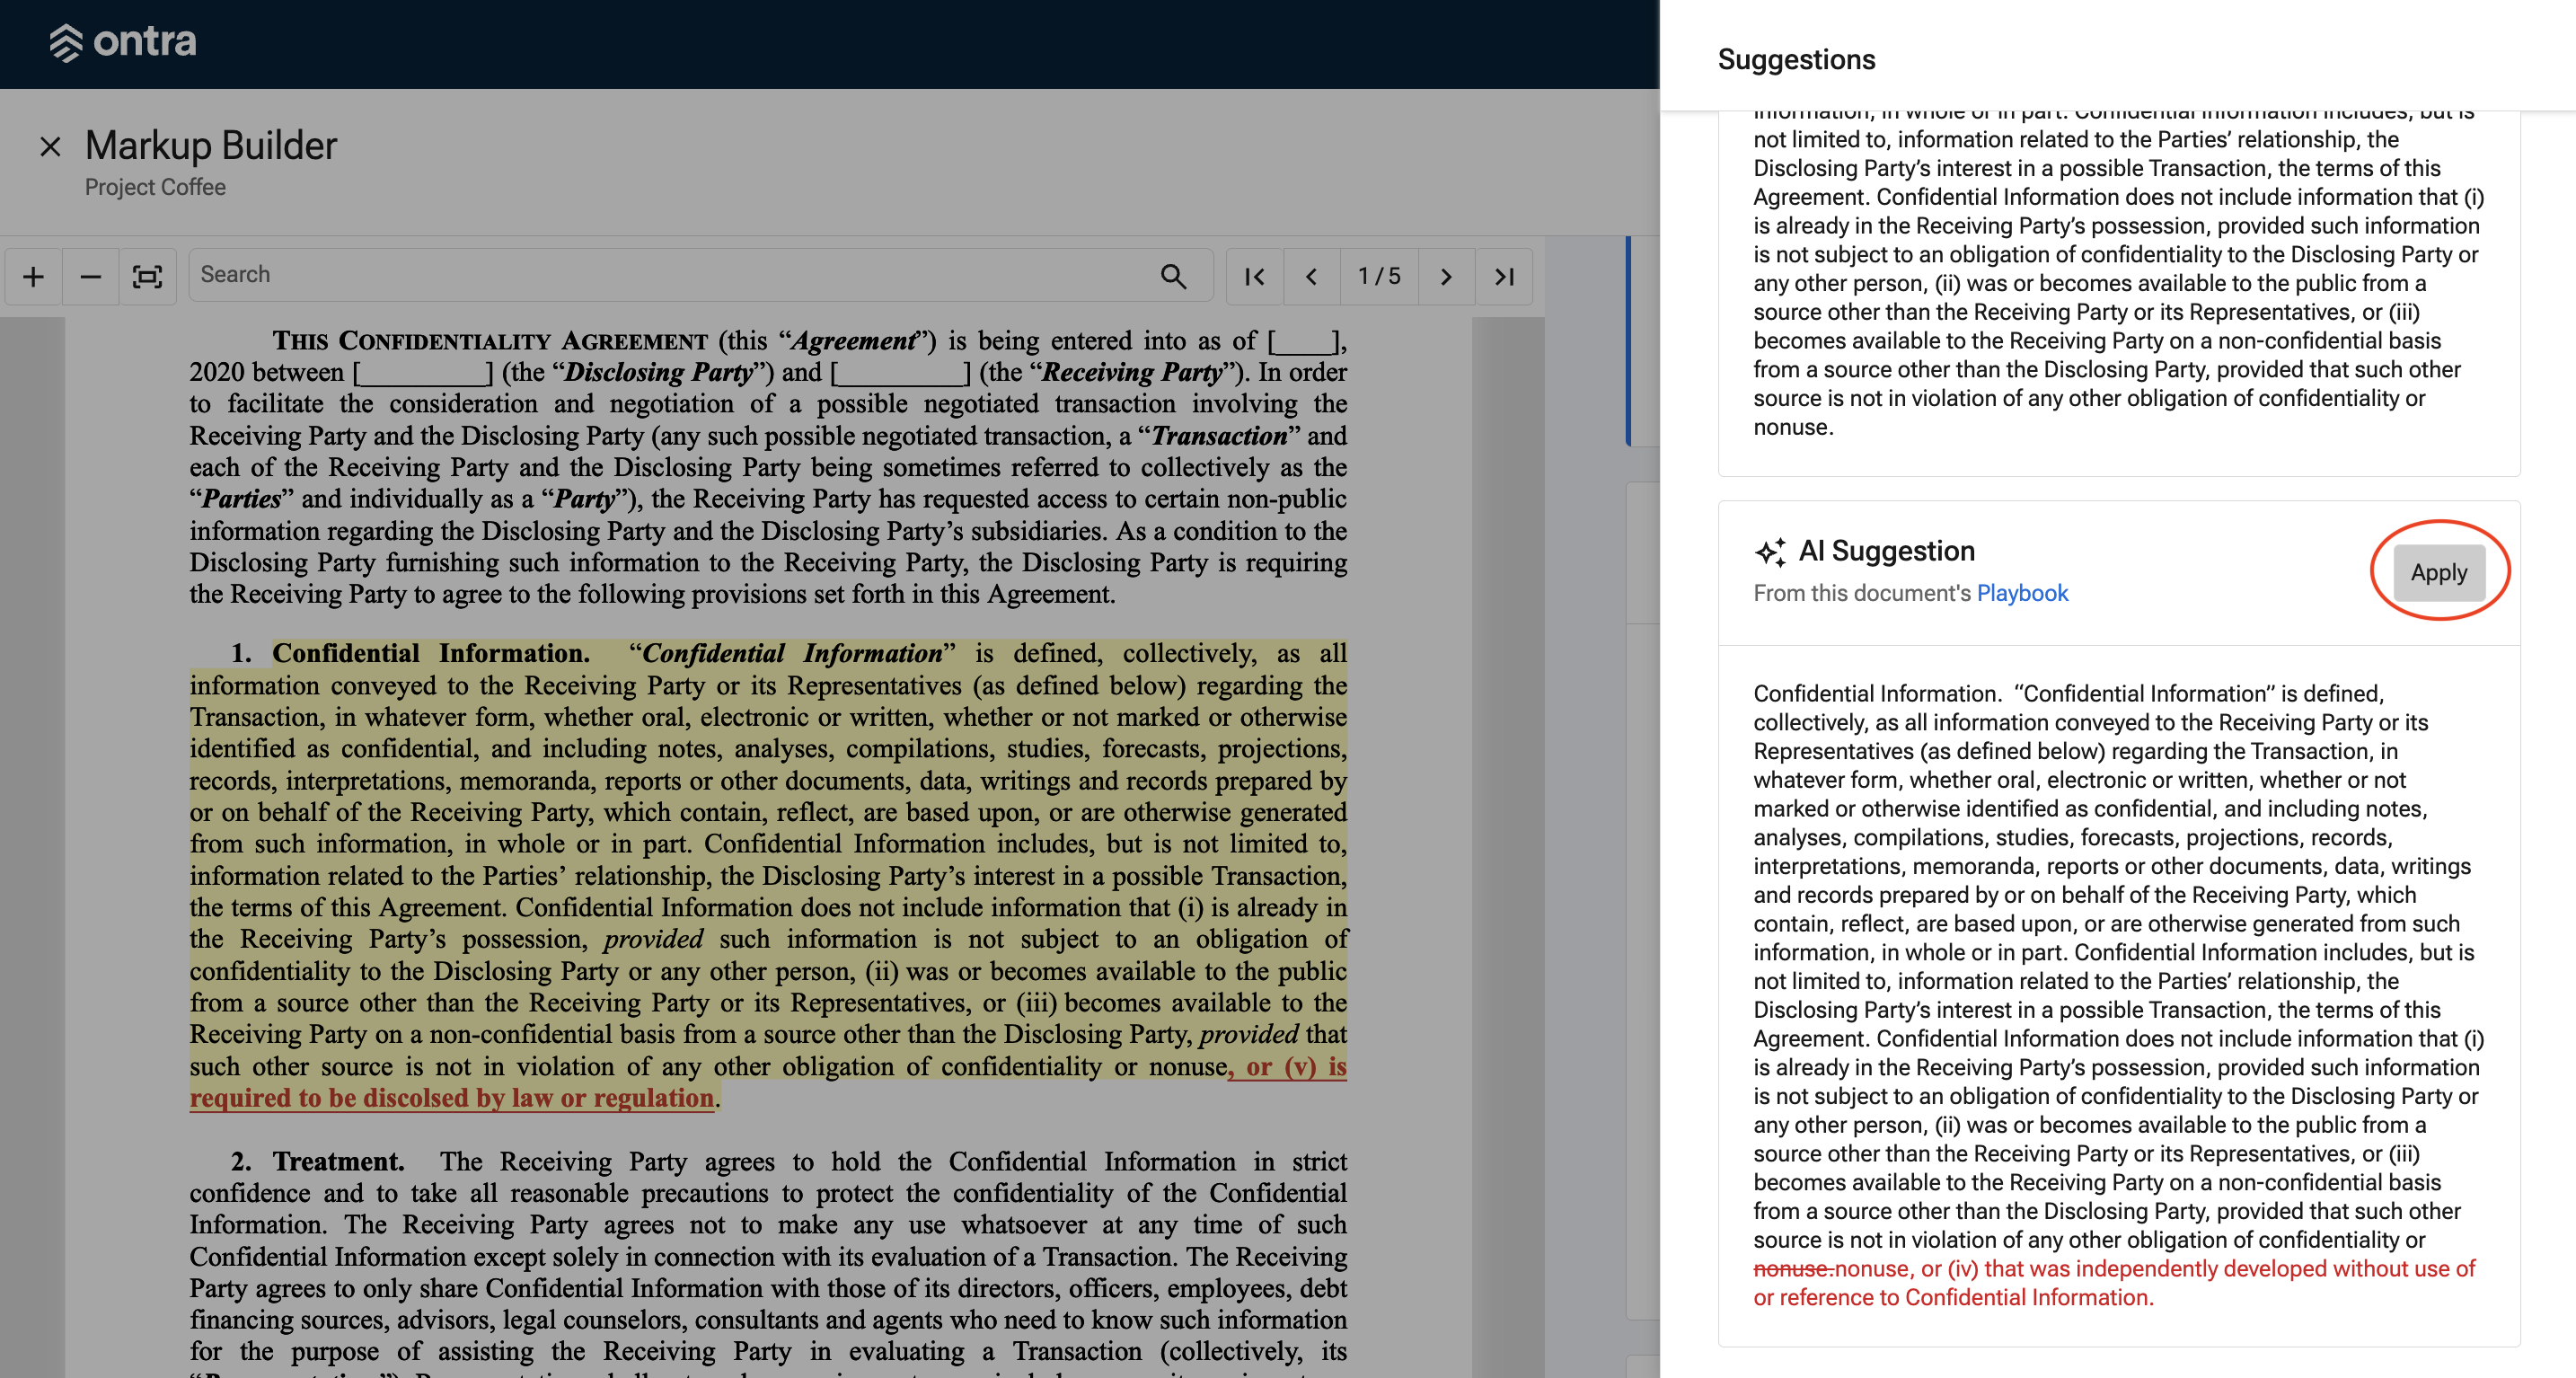
Task: Select the 'Treatment.' section heading
Action: click(x=339, y=1161)
